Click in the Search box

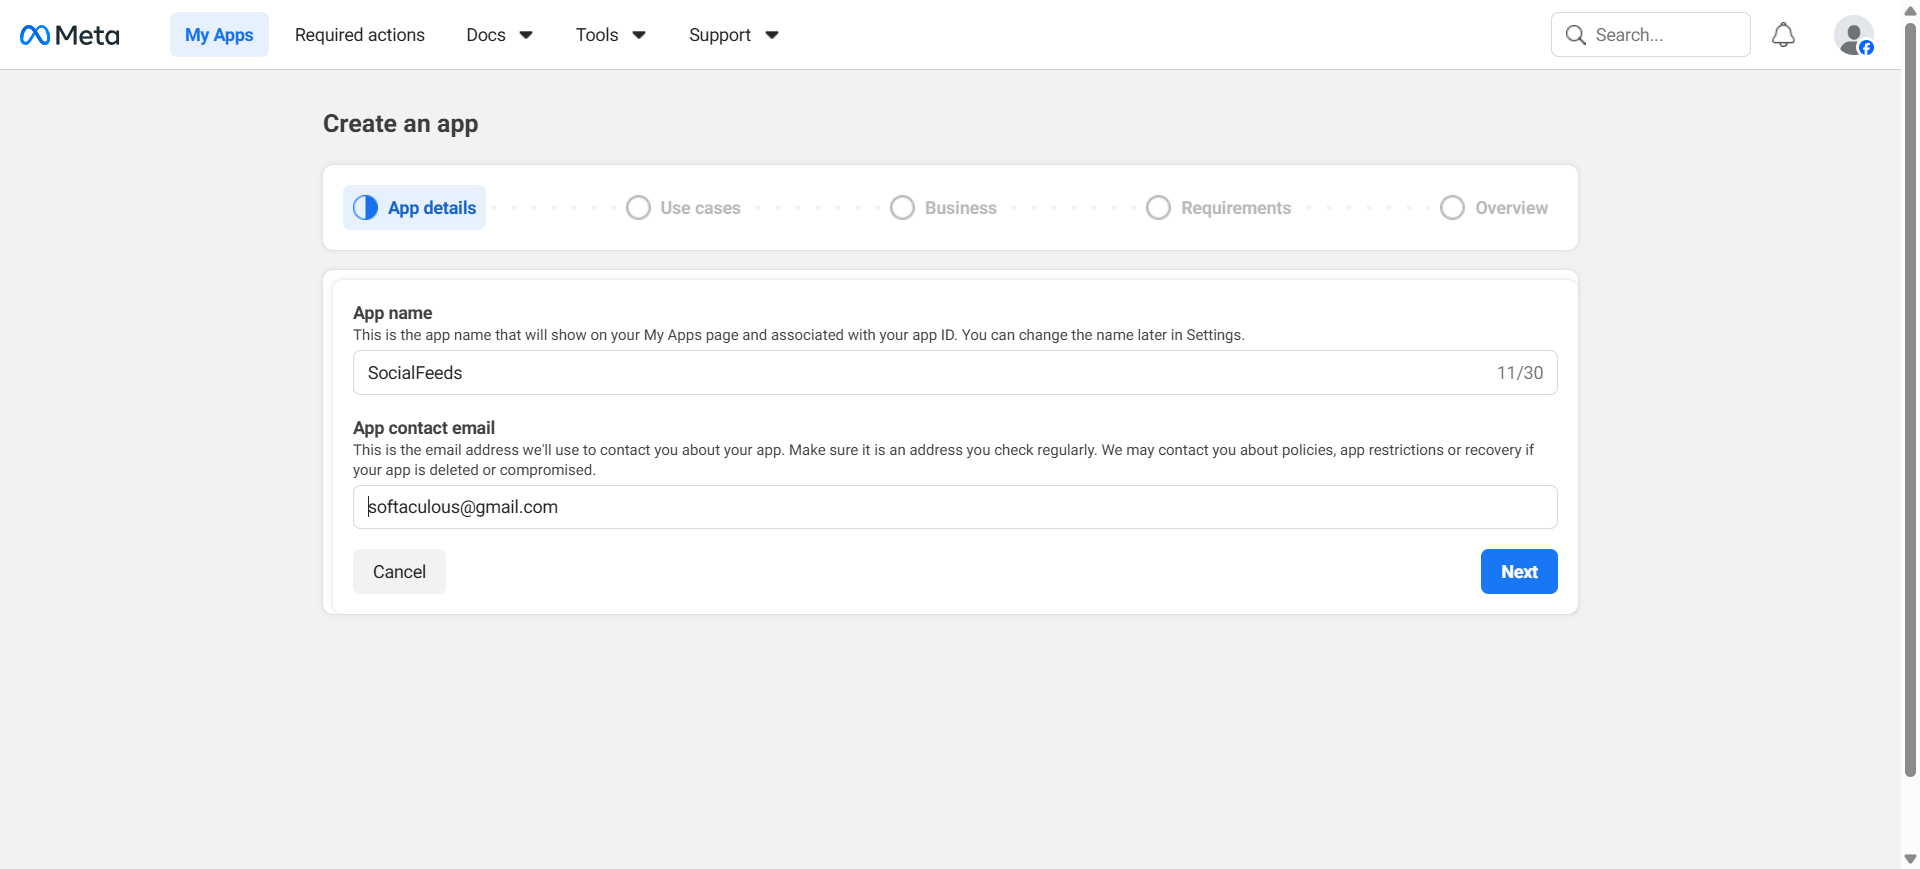(x=1665, y=35)
